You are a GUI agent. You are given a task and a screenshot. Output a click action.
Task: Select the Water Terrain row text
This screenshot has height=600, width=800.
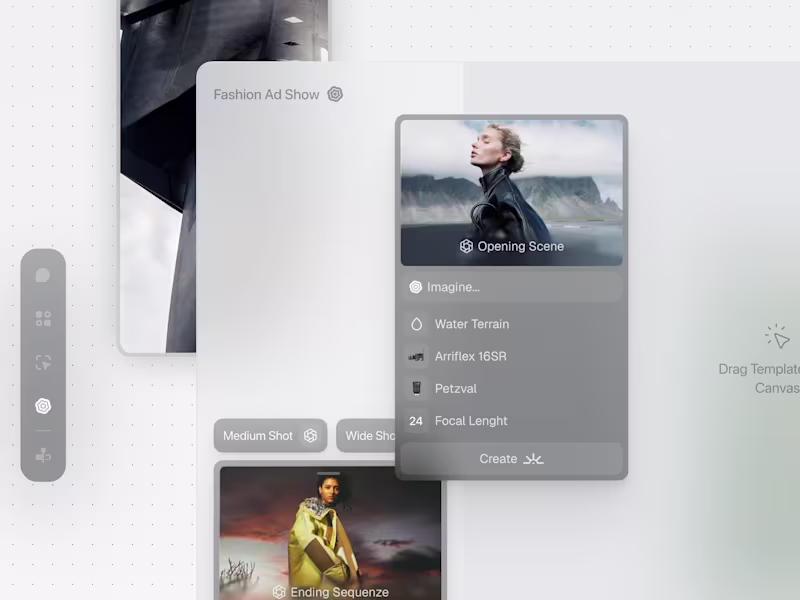coord(472,324)
